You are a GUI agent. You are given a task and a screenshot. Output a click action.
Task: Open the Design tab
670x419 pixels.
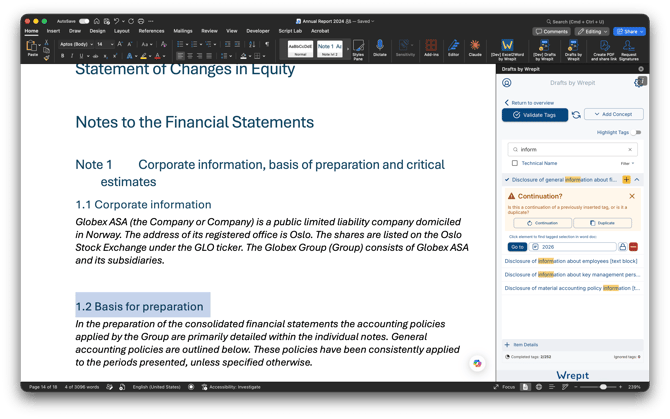coord(97,31)
